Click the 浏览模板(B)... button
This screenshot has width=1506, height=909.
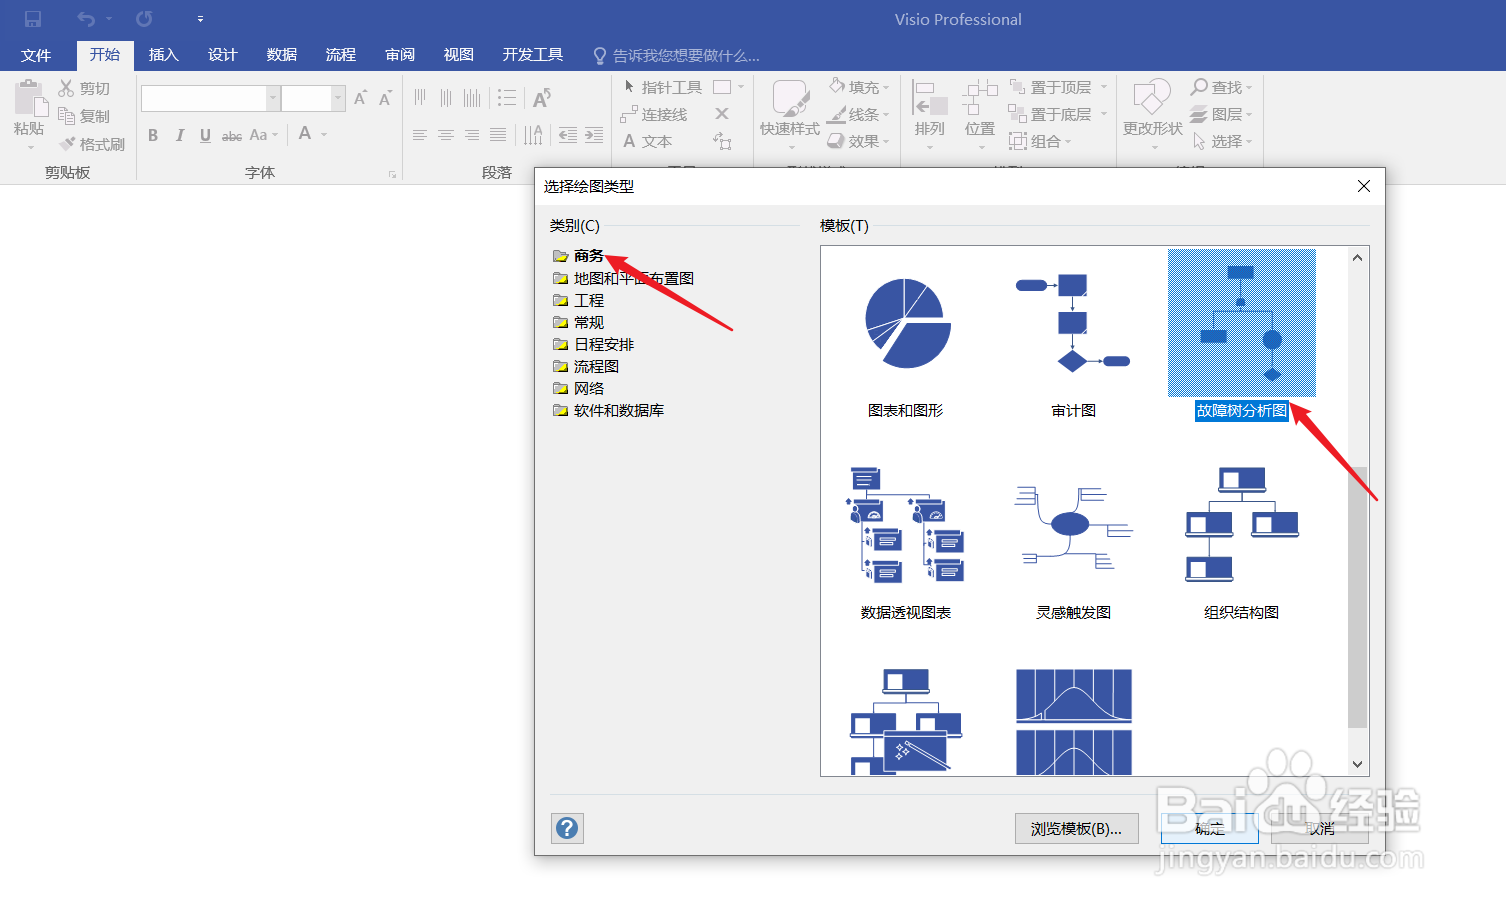(1076, 828)
